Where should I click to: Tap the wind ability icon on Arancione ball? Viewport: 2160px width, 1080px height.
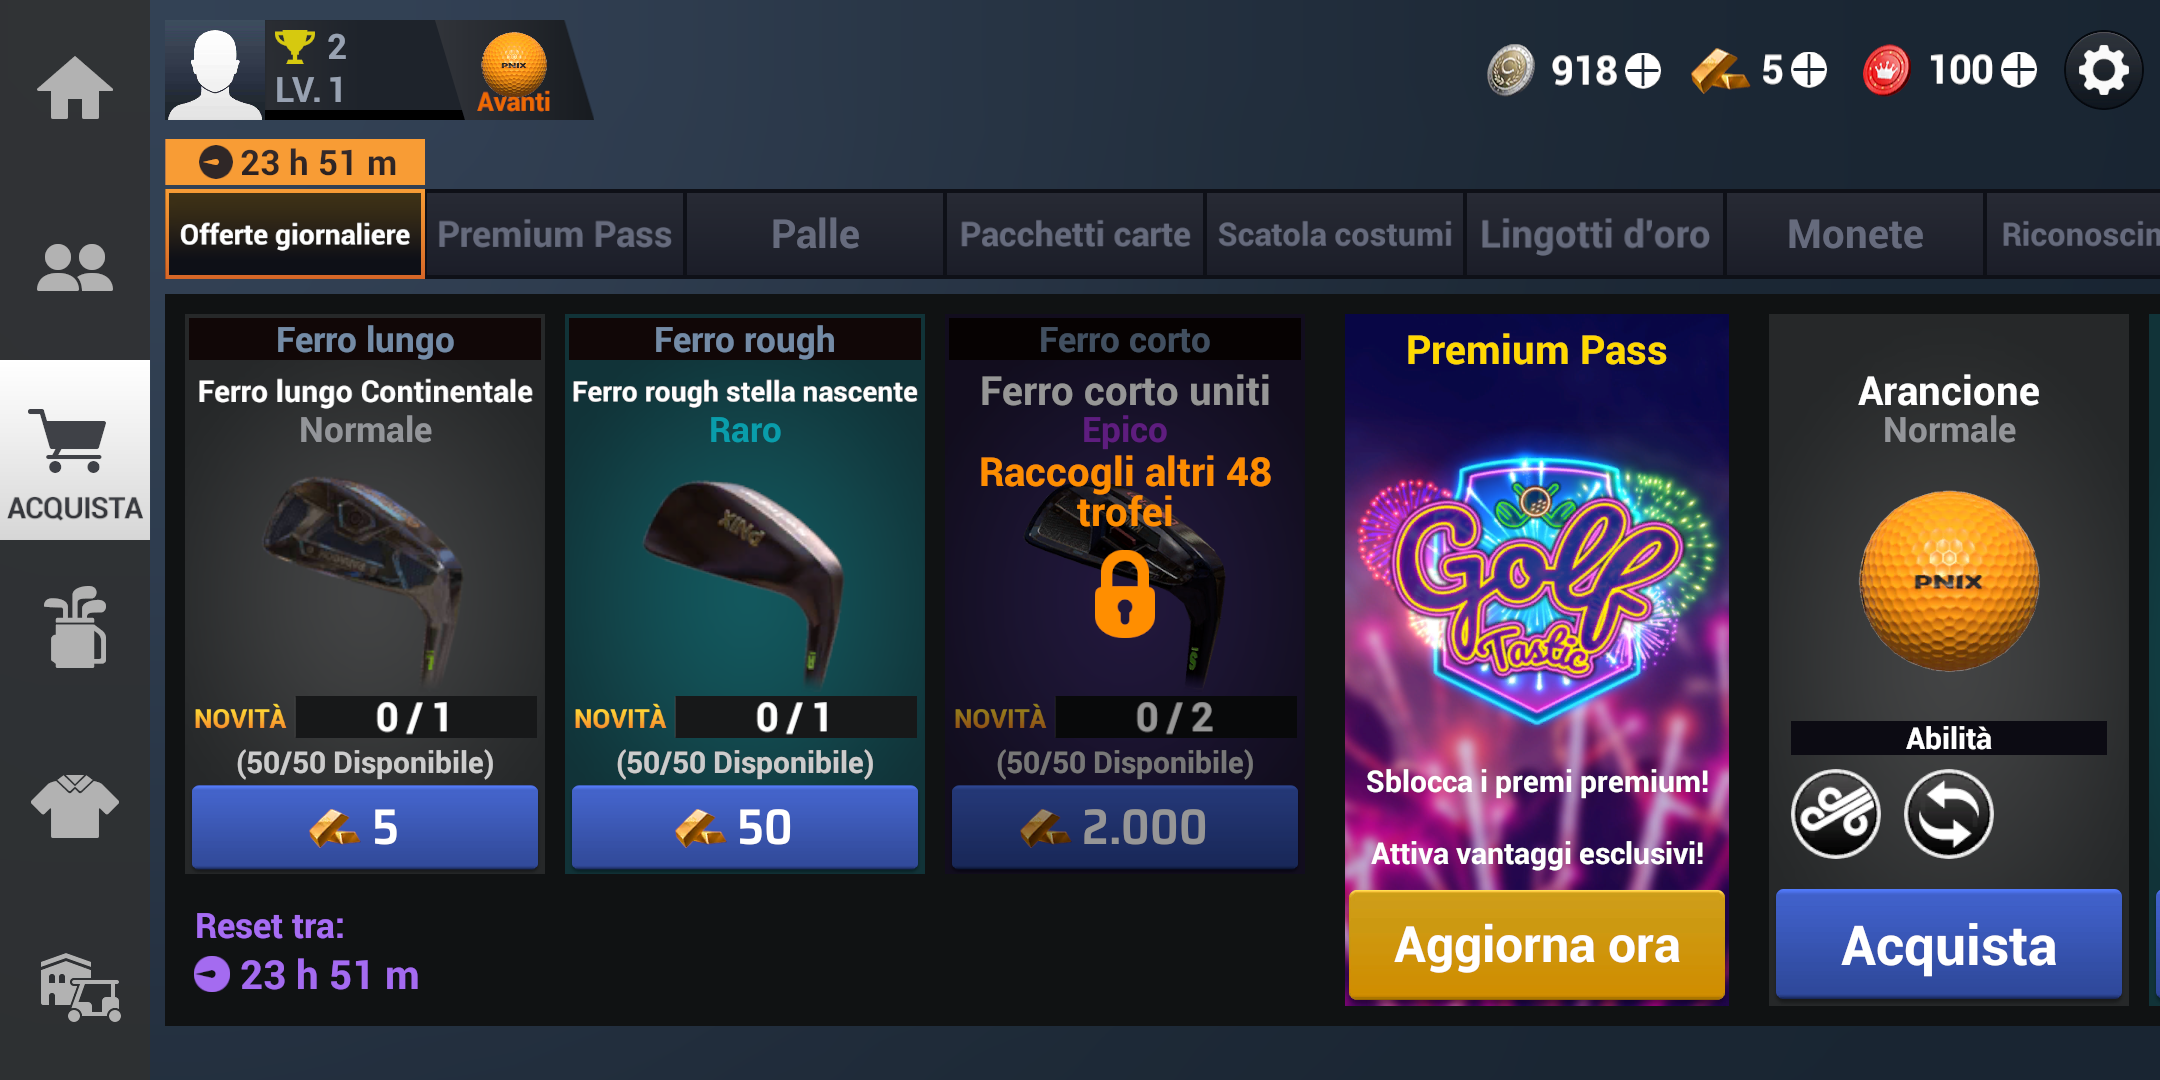pos(1836,814)
